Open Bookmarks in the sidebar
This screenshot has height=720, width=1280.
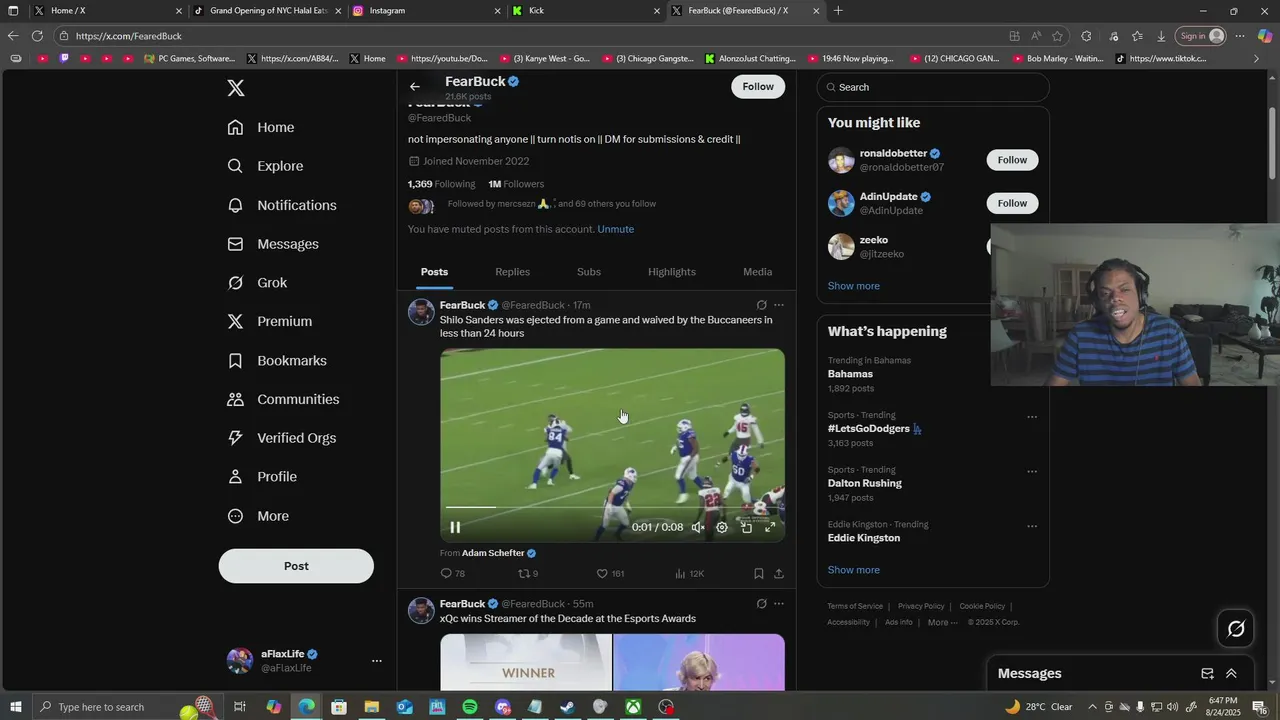277,360
